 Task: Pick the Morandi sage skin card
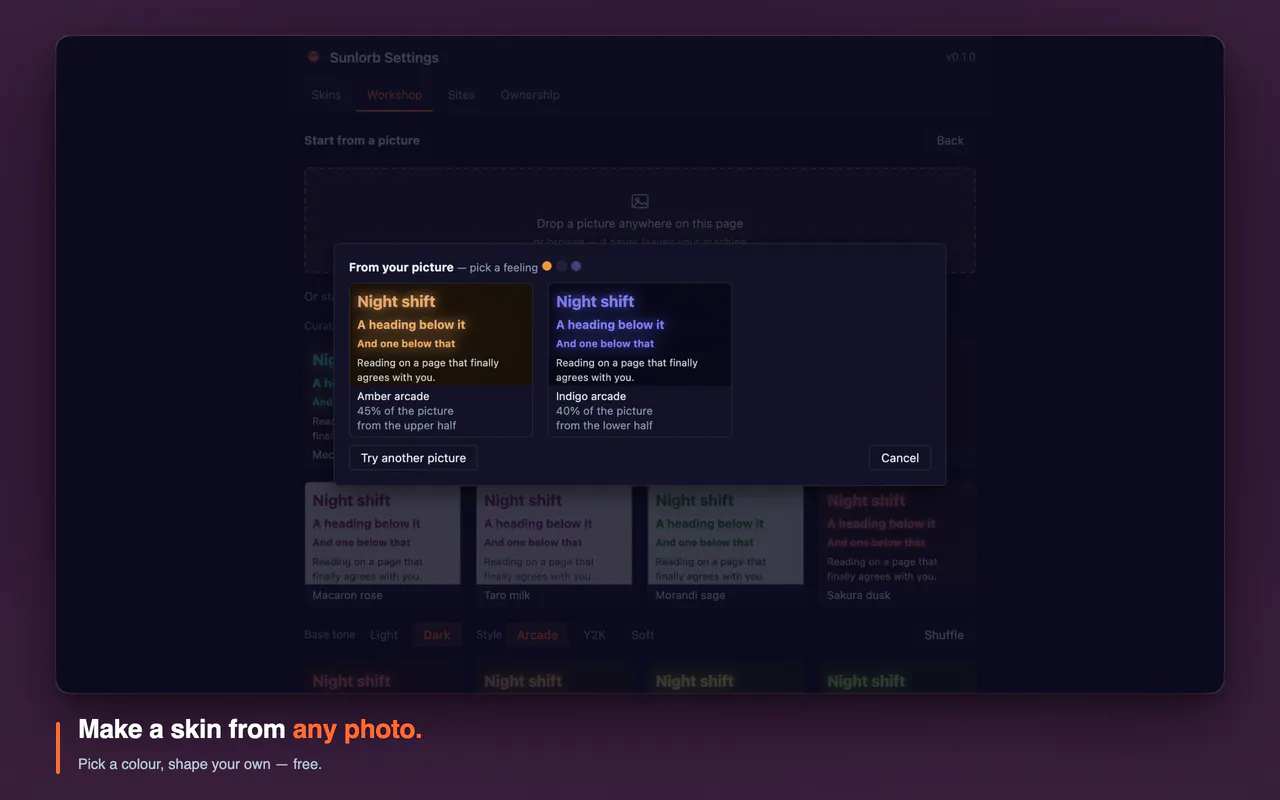click(726, 545)
